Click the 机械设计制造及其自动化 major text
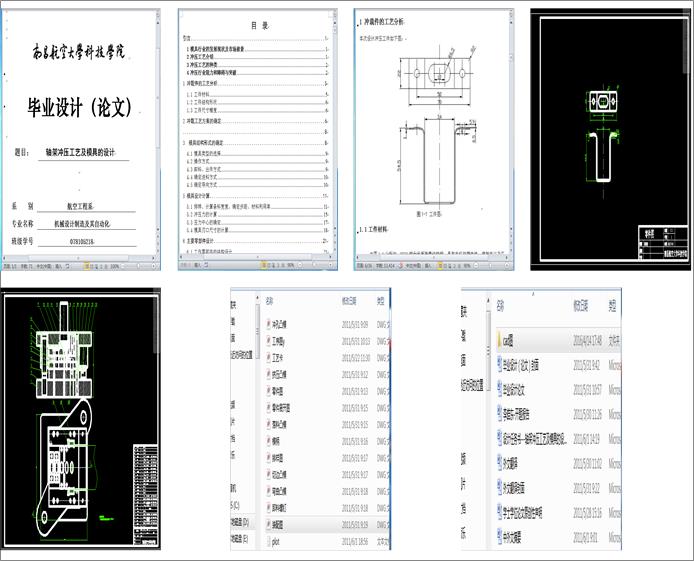Image resolution: width=694 pixels, height=561 pixels. coord(82,224)
